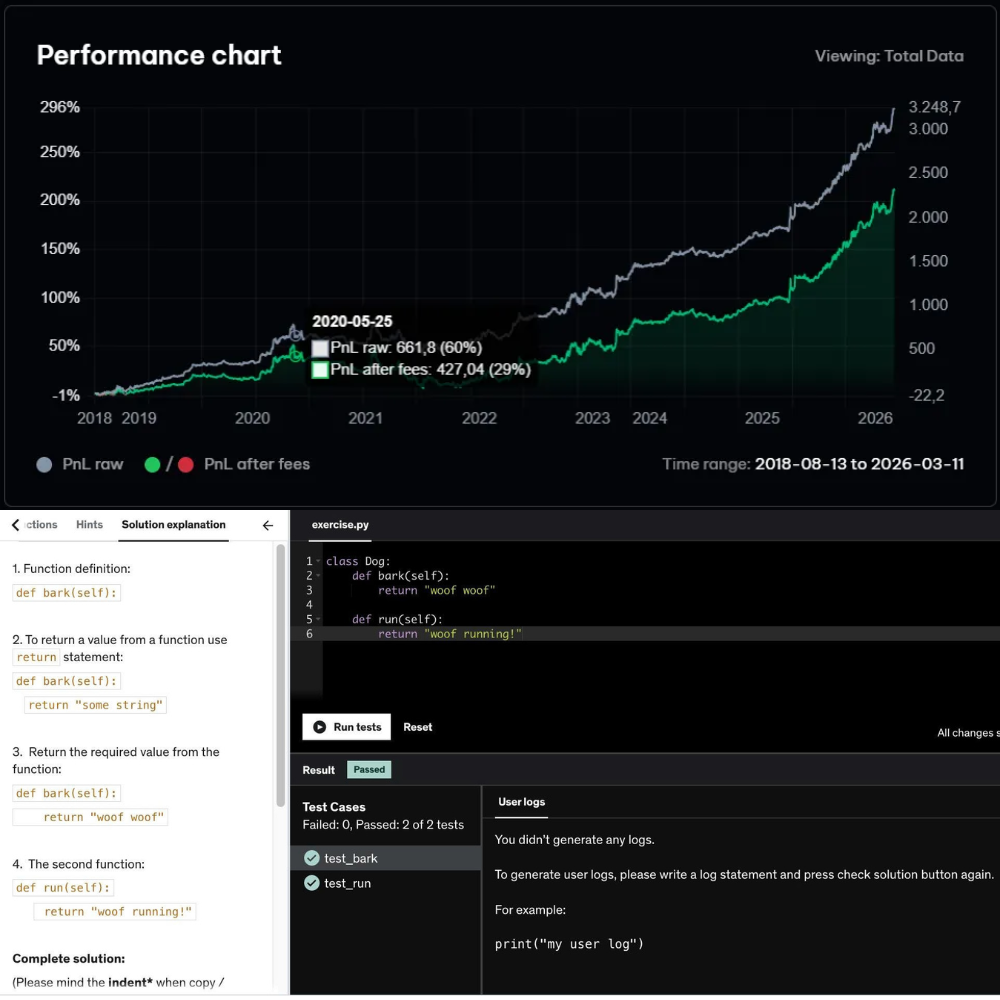Click the red PnL after fees legend dot
Viewport: 1000px width, 1000px height.
click(186, 464)
